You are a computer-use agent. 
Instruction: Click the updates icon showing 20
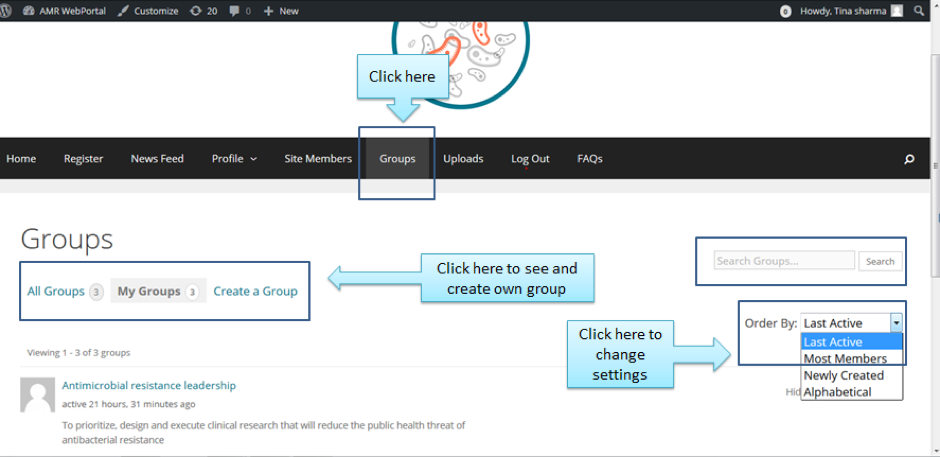coord(194,10)
